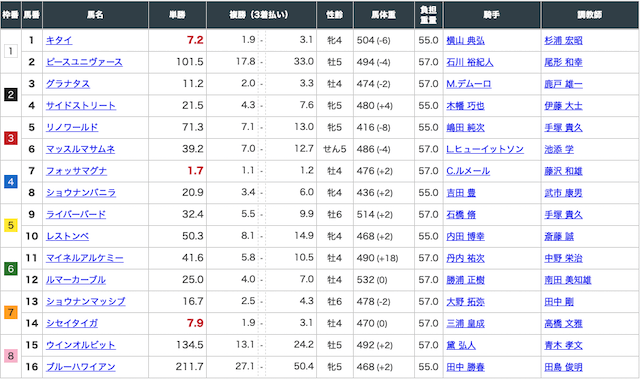Open horse link ウインオルビット

coord(80,345)
